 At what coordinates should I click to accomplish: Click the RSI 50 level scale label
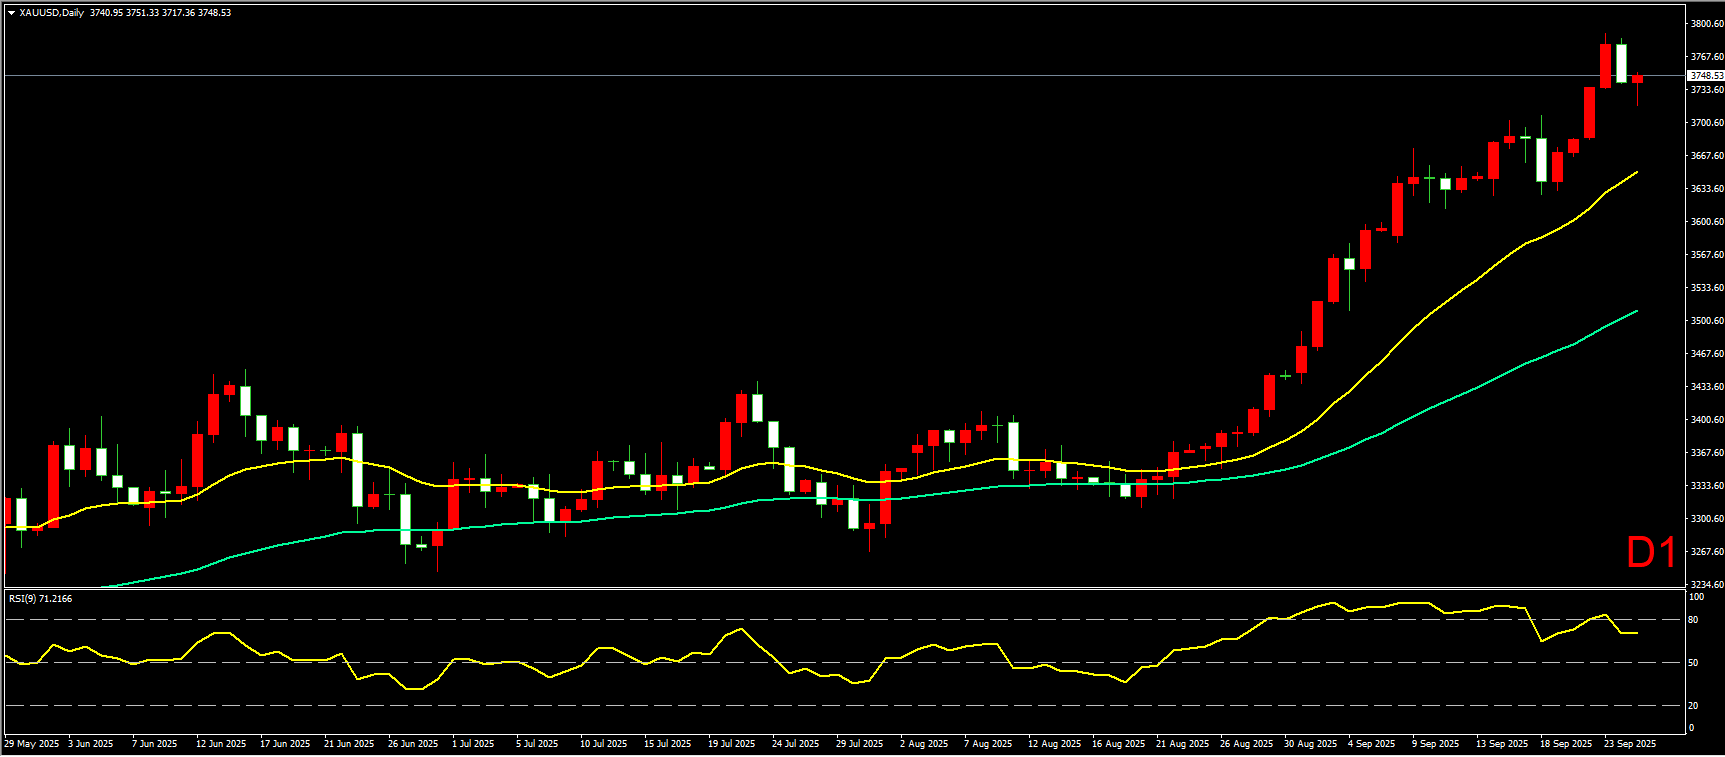pyautogui.click(x=1693, y=663)
